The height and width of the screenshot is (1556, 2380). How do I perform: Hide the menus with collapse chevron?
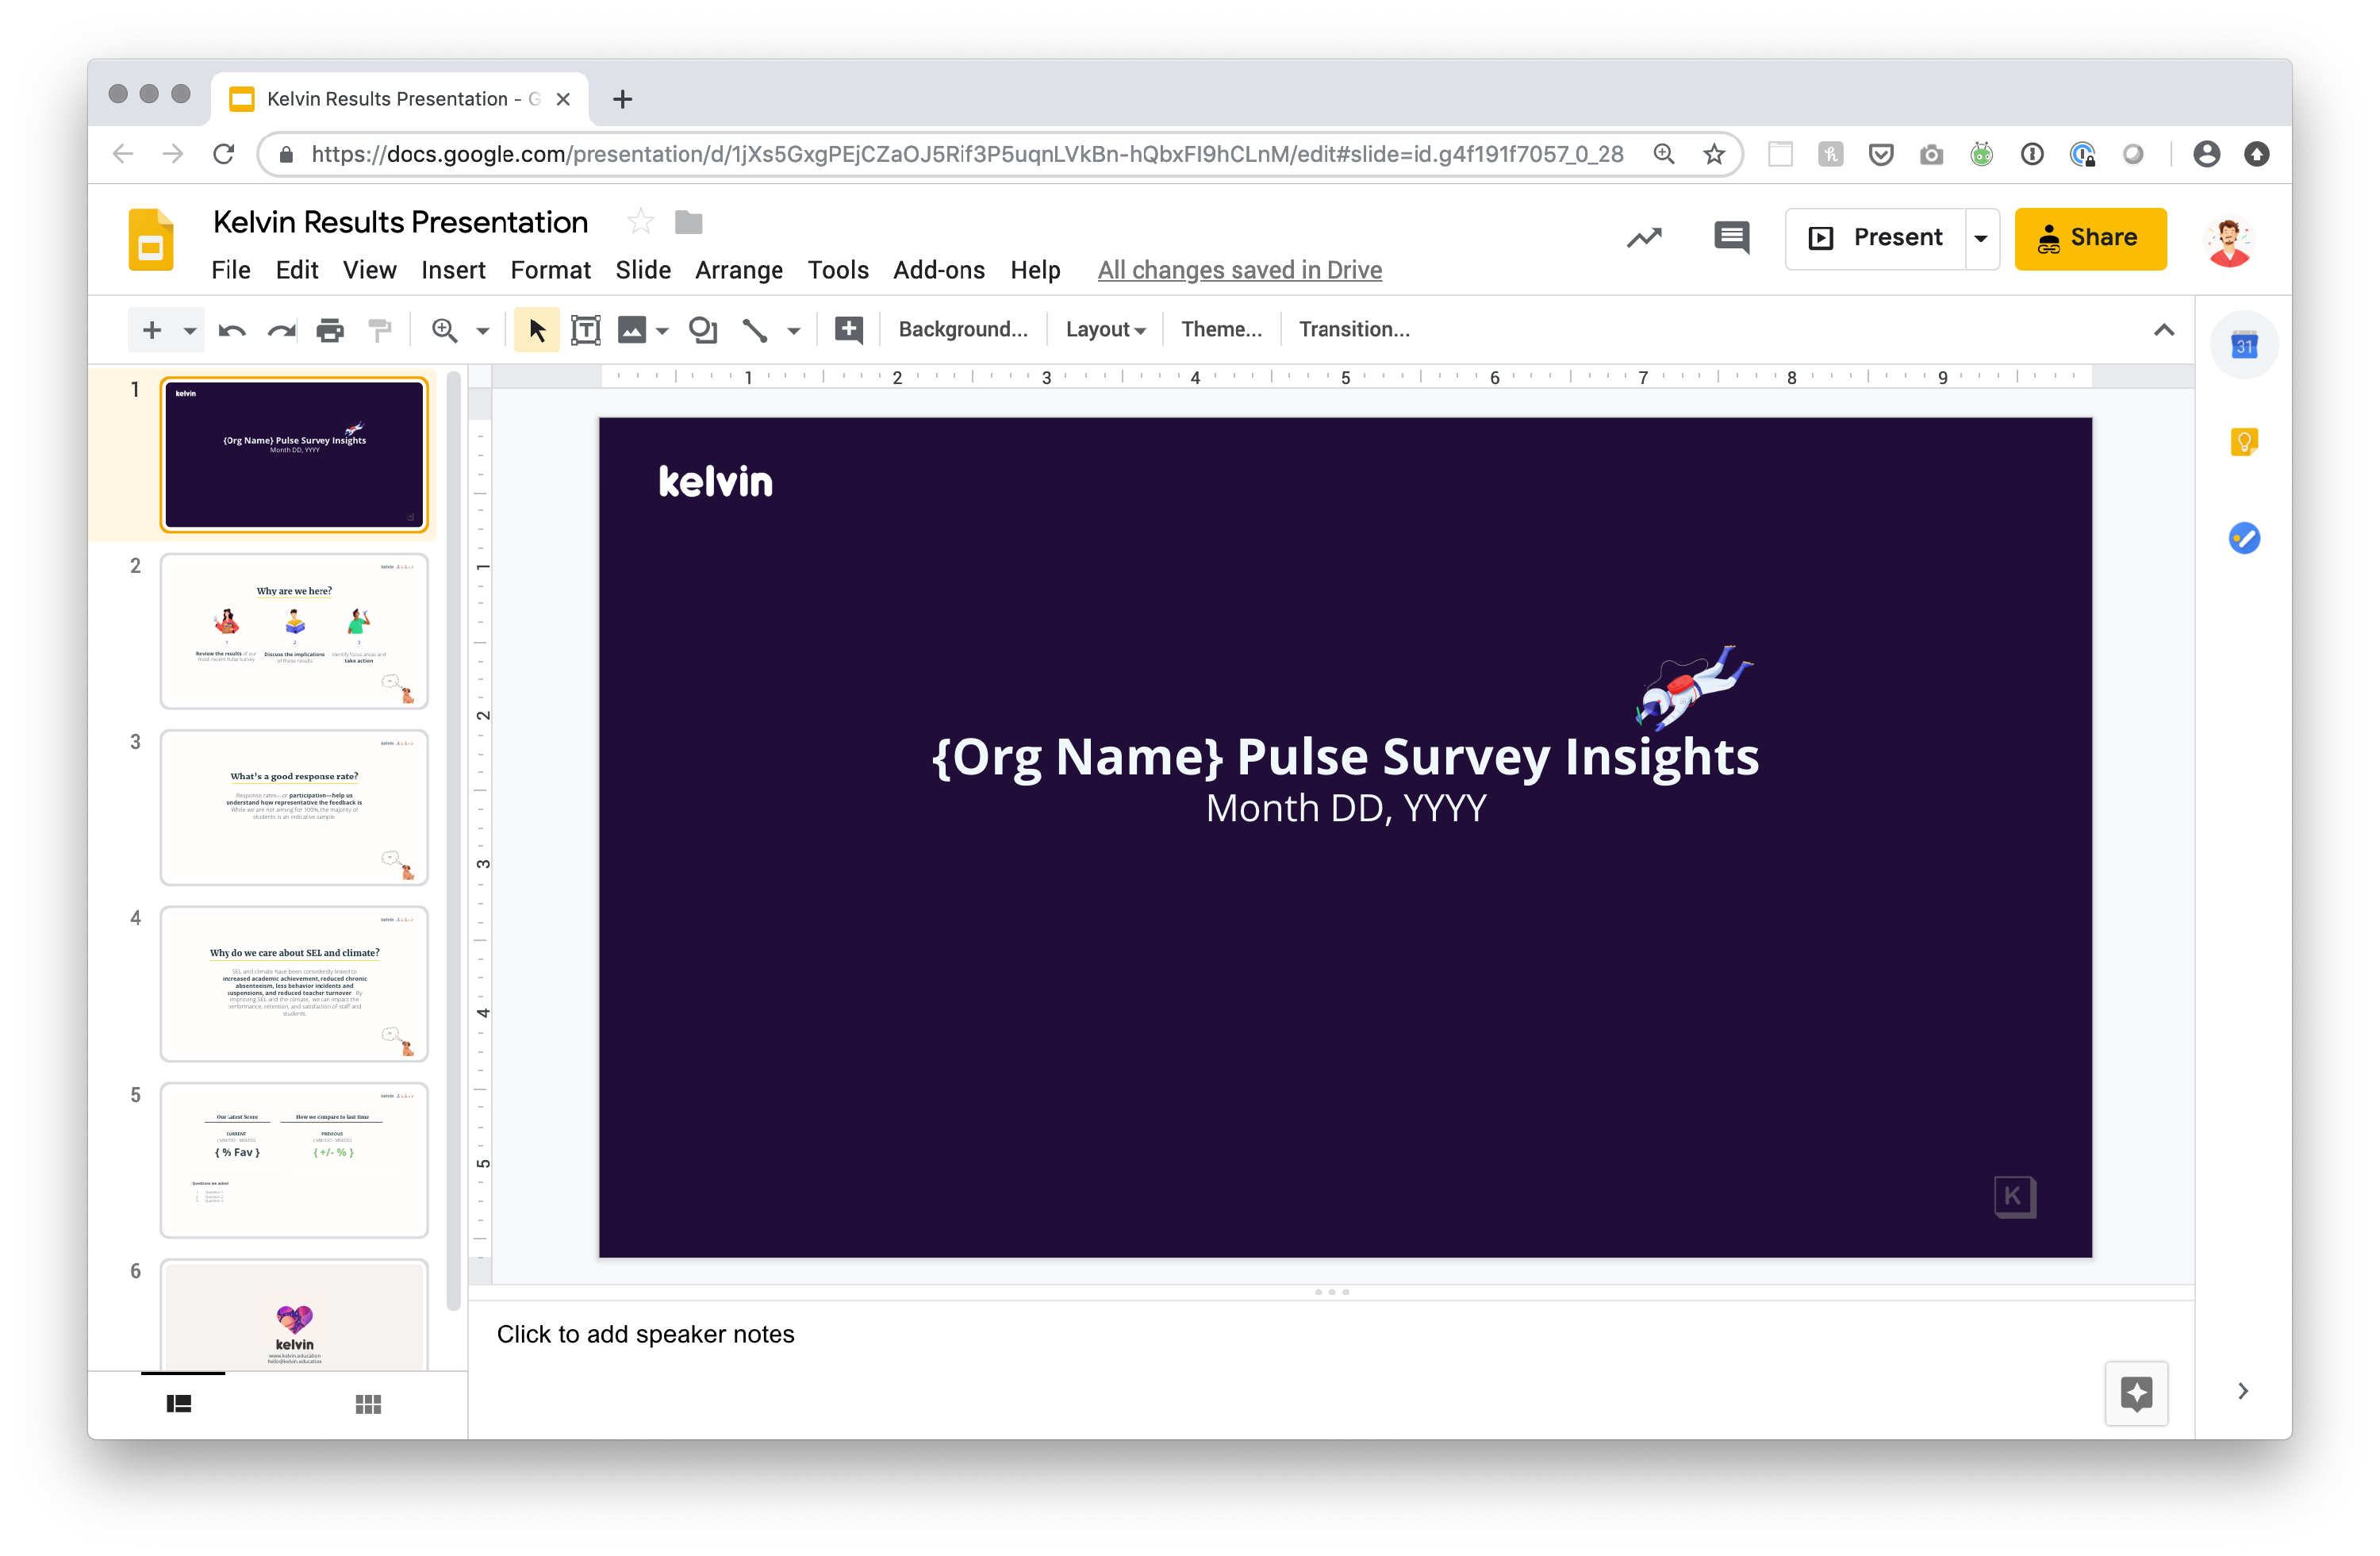point(2163,330)
